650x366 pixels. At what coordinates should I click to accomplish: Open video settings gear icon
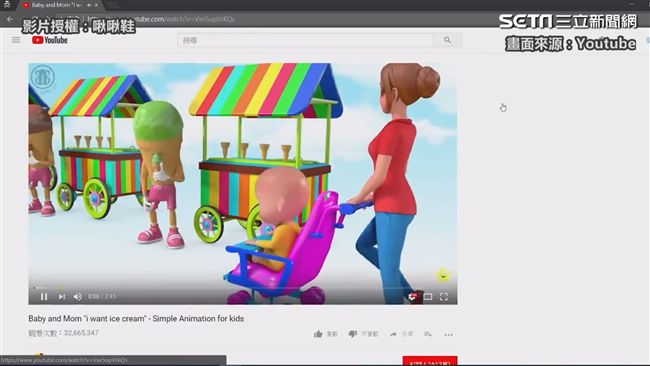[412, 296]
